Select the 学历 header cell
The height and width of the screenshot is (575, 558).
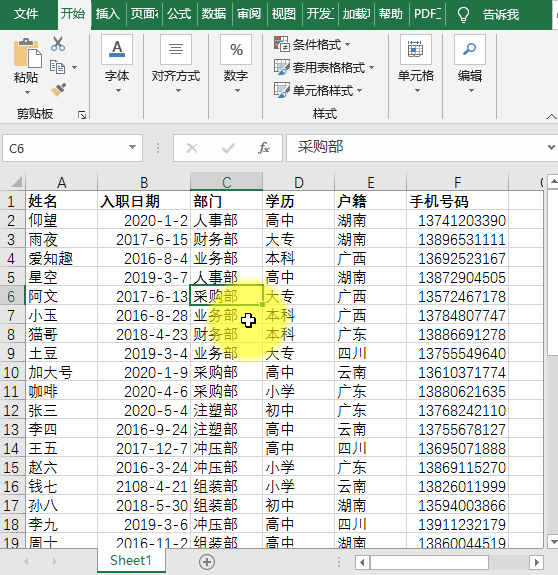[298, 201]
